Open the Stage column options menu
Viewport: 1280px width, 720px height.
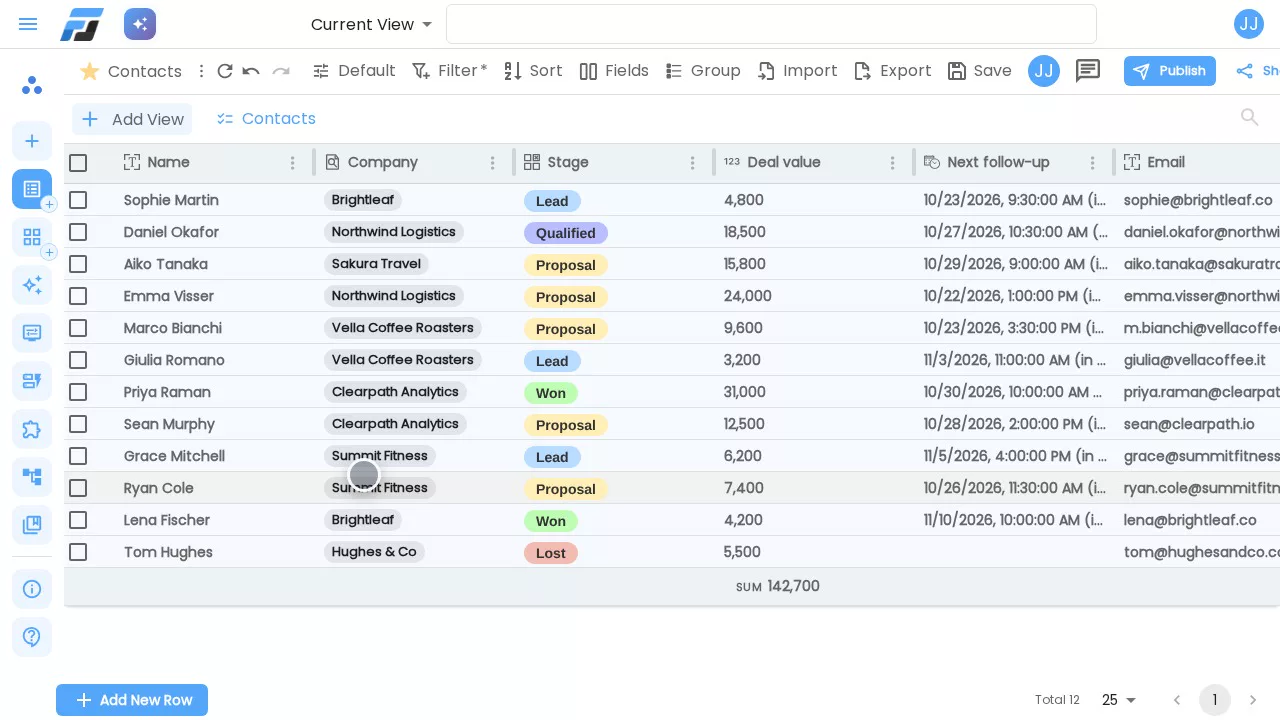693,163
